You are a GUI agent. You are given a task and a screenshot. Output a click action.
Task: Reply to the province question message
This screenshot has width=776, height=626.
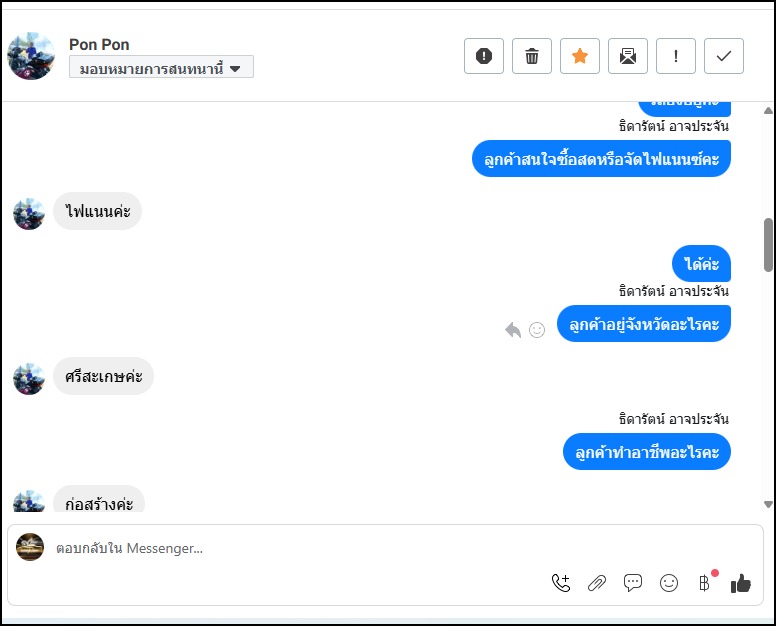point(513,330)
